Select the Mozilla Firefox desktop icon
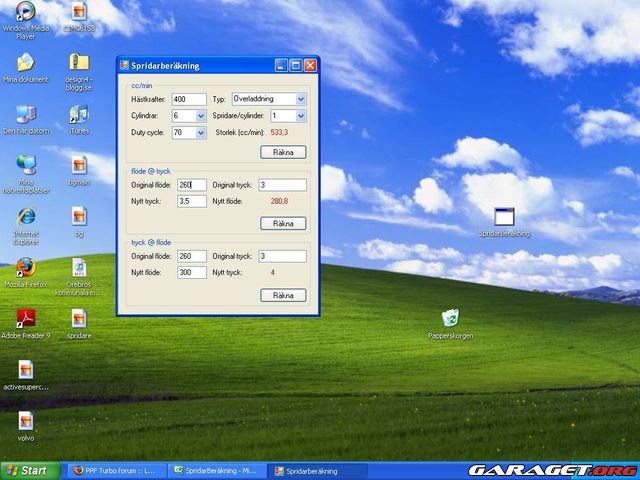Screen dimensions: 640x480 tap(25, 268)
